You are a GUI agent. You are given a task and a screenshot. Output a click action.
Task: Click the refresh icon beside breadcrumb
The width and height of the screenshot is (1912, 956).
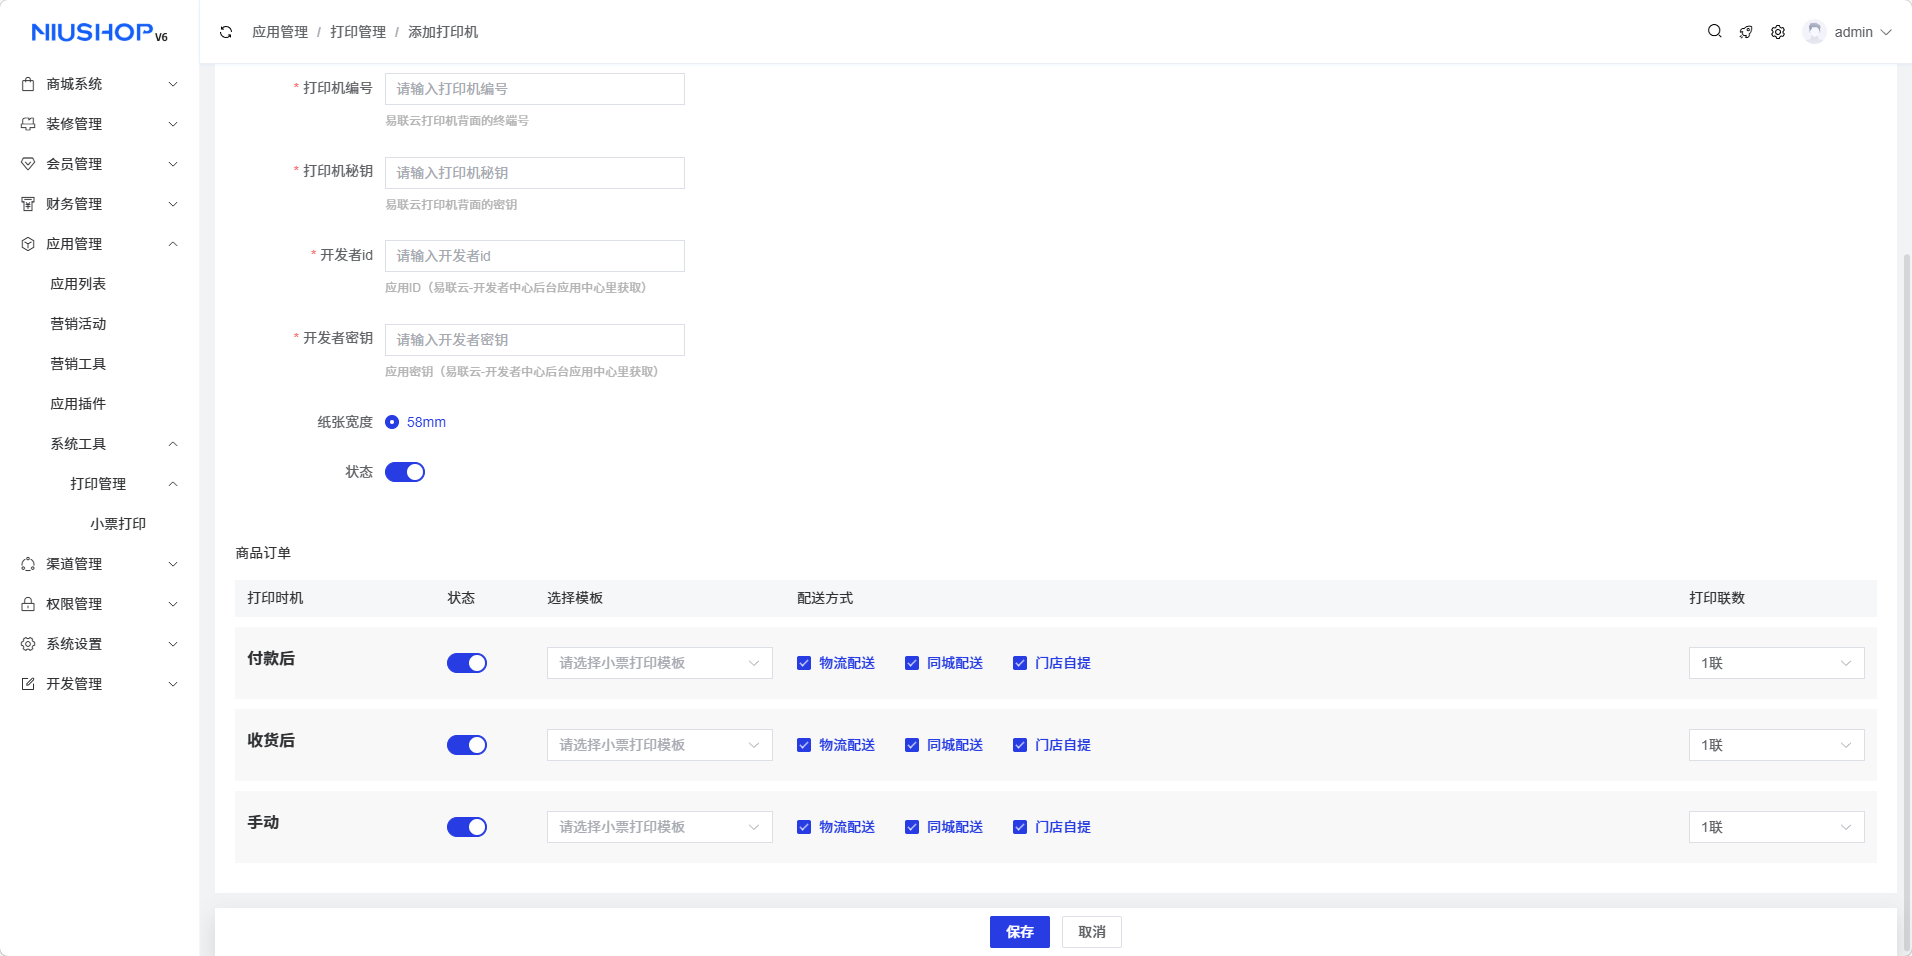pos(226,32)
